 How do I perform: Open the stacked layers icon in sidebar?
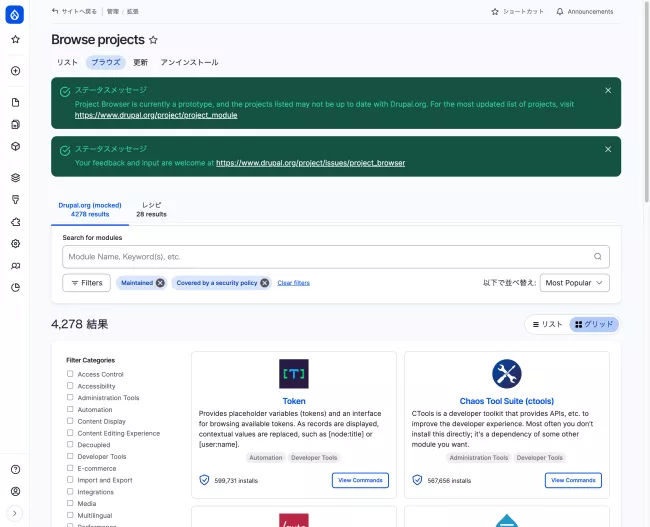point(15,178)
